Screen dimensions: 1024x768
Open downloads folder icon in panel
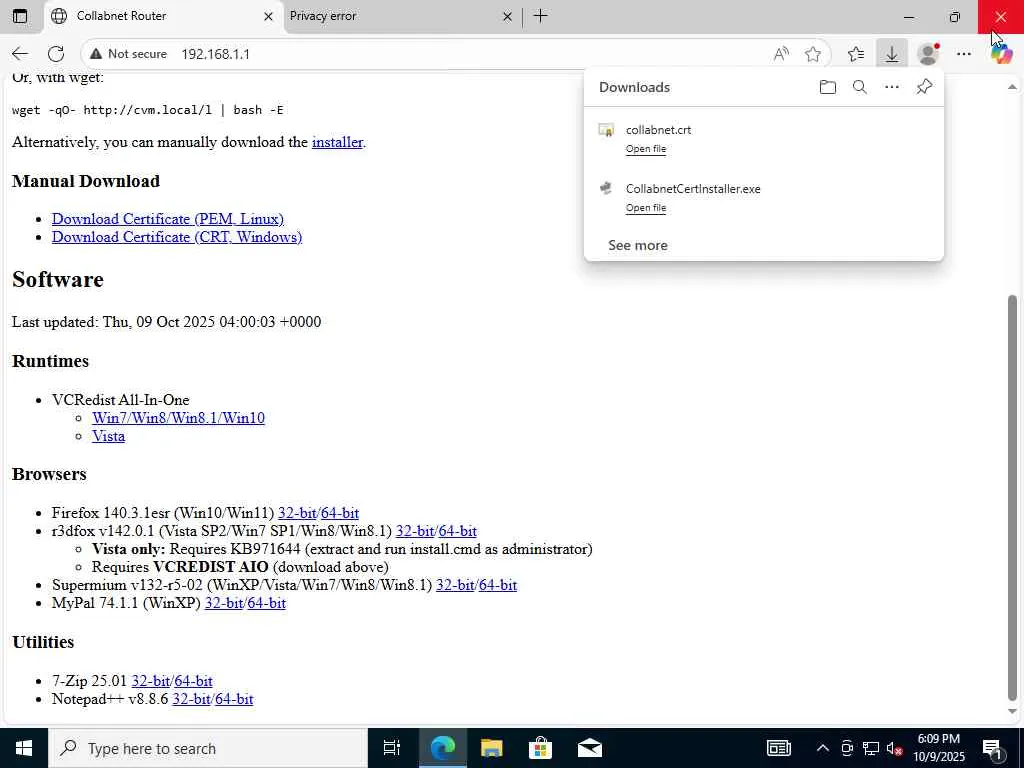click(827, 87)
